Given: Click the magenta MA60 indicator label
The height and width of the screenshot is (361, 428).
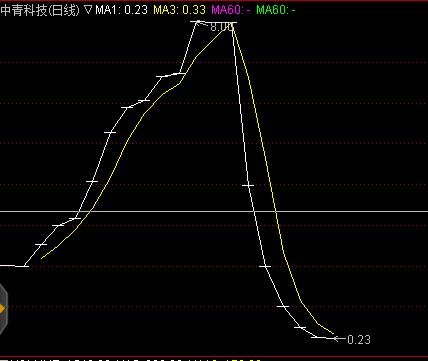Looking at the screenshot, I should click(231, 10).
